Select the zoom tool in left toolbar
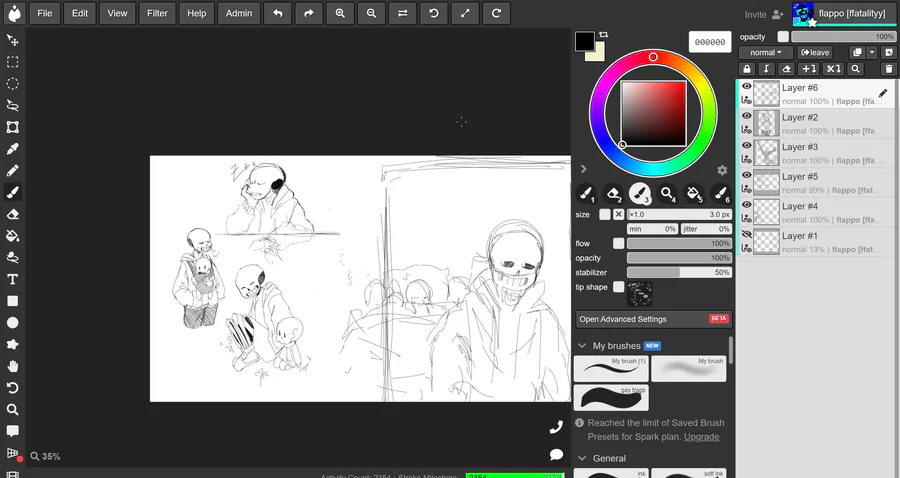The width and height of the screenshot is (900, 478). point(12,410)
